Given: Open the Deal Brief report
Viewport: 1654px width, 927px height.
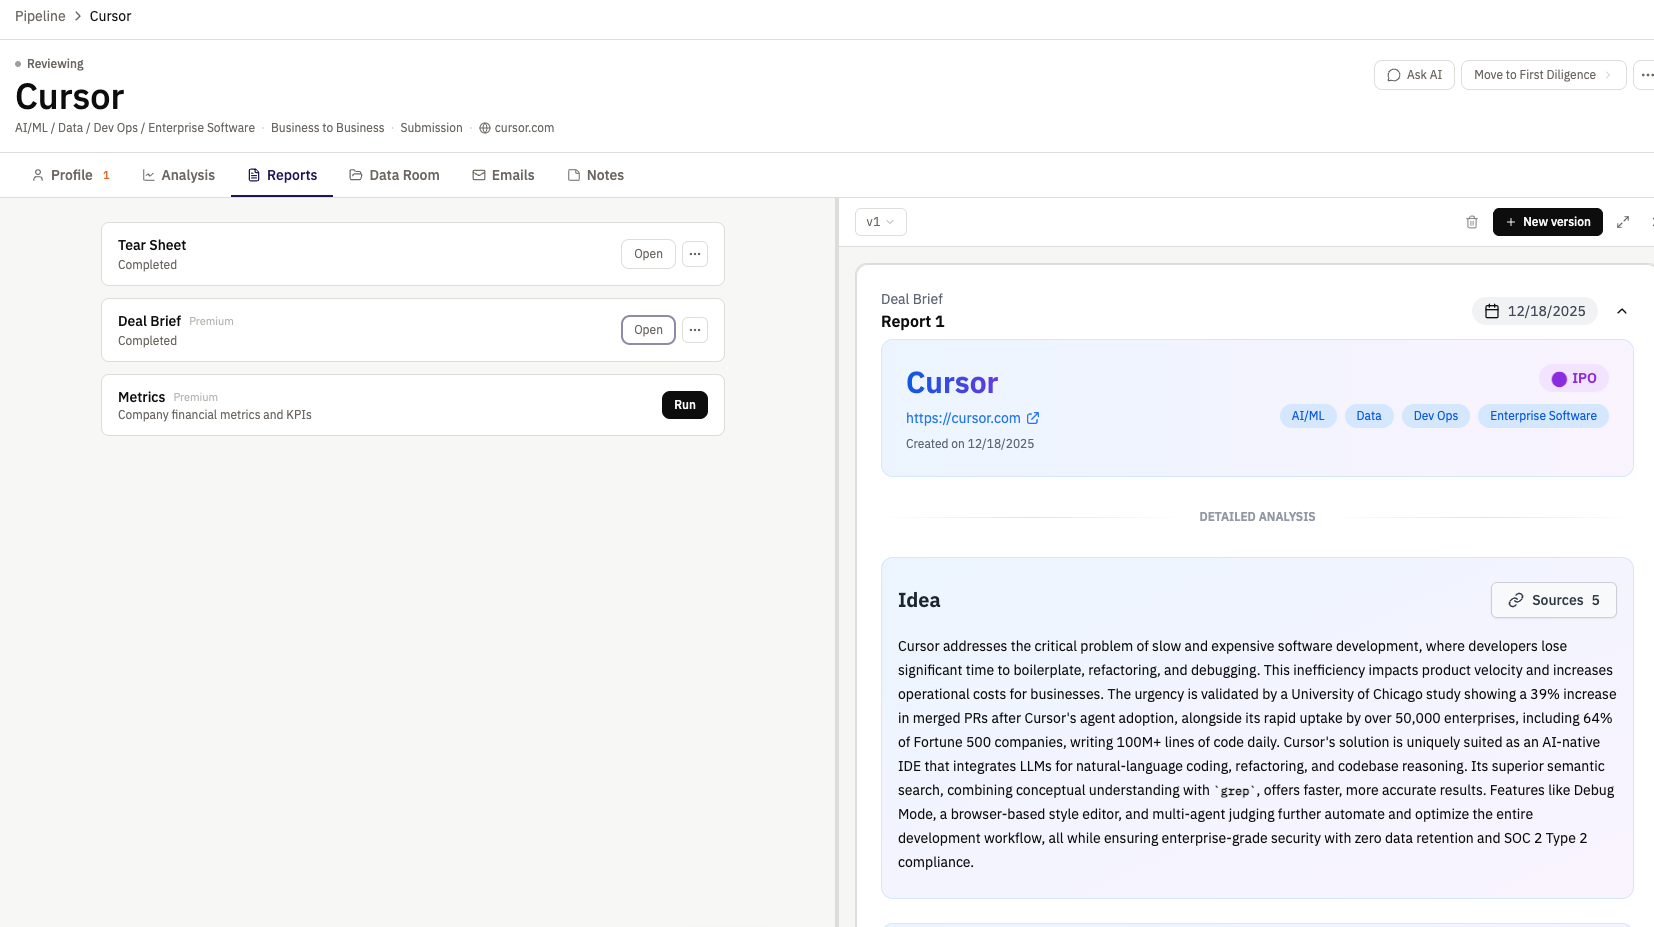Looking at the screenshot, I should coord(648,330).
